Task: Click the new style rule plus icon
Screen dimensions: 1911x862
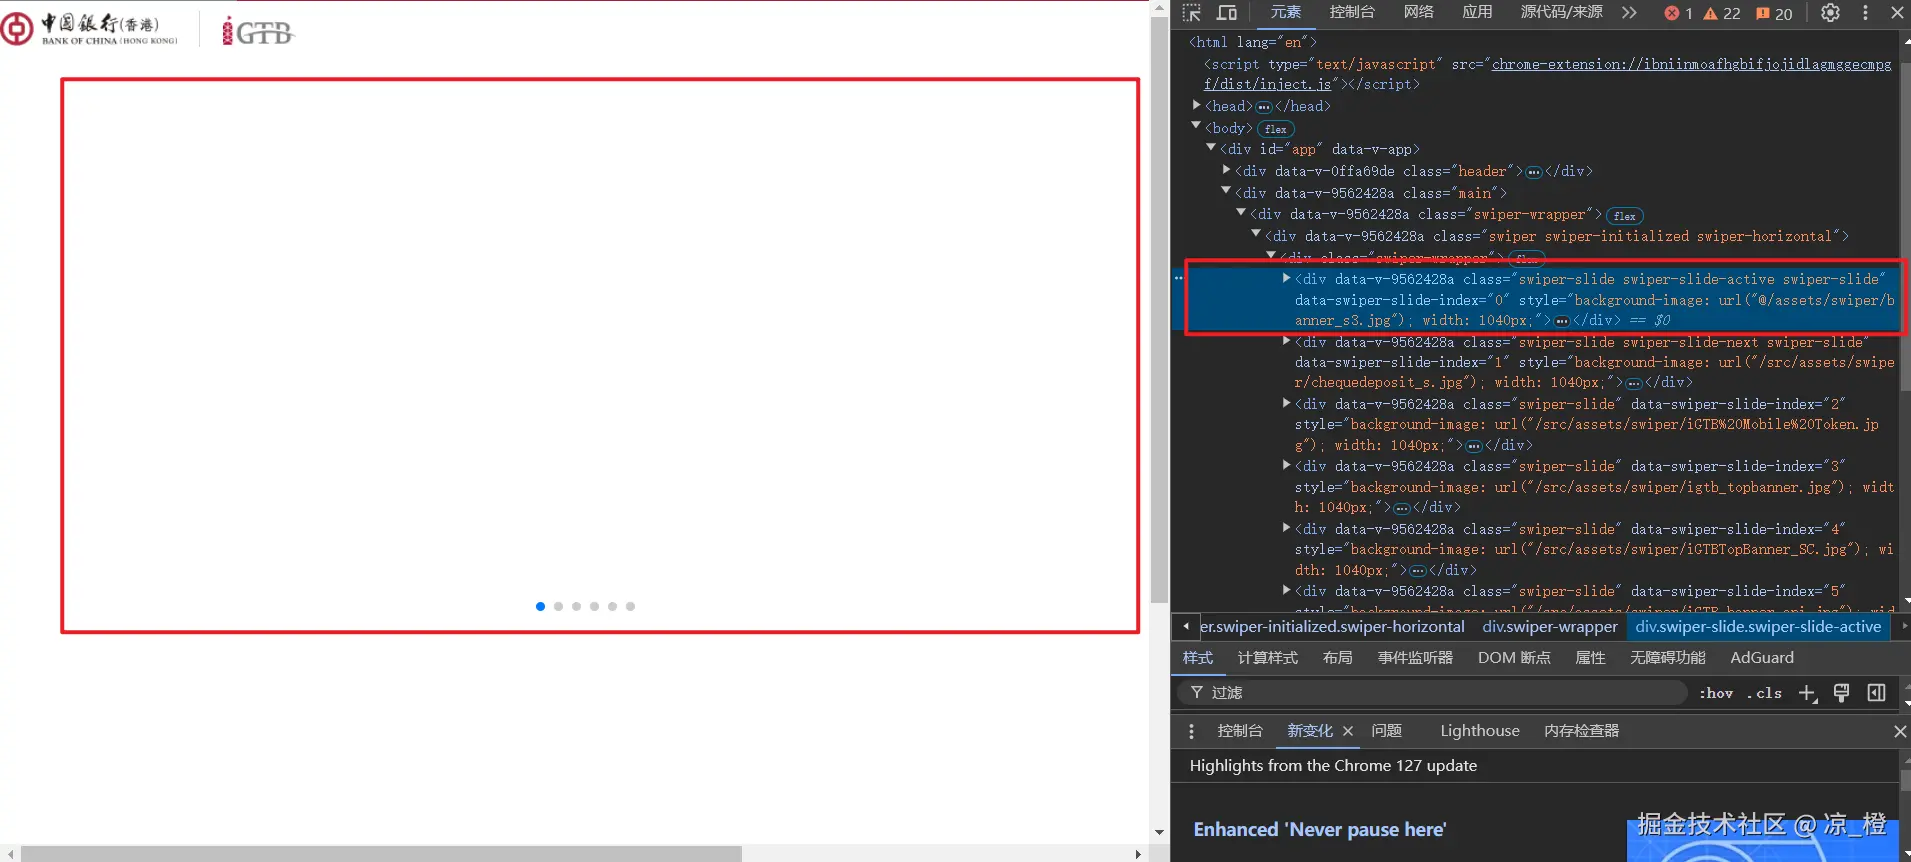Action: pyautogui.click(x=1807, y=693)
